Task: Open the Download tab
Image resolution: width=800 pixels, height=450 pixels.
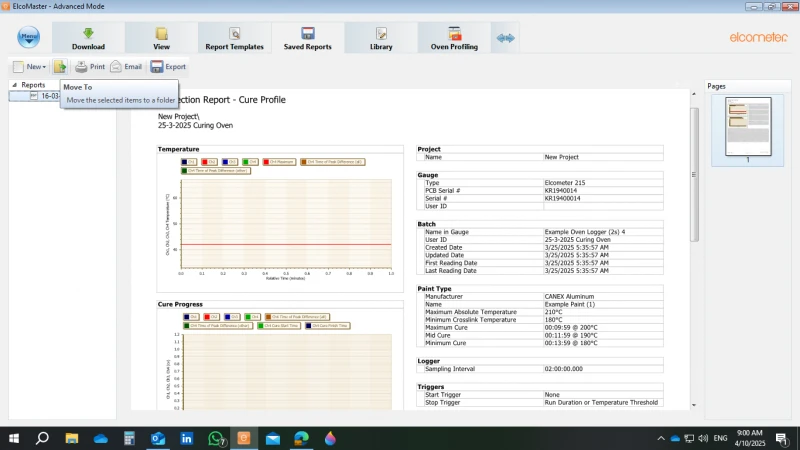Action: [x=88, y=38]
